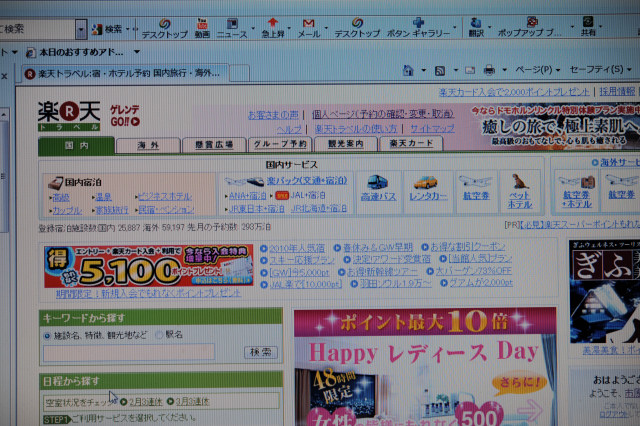
Task: Switch to the 海外 tab
Action: pos(148,145)
